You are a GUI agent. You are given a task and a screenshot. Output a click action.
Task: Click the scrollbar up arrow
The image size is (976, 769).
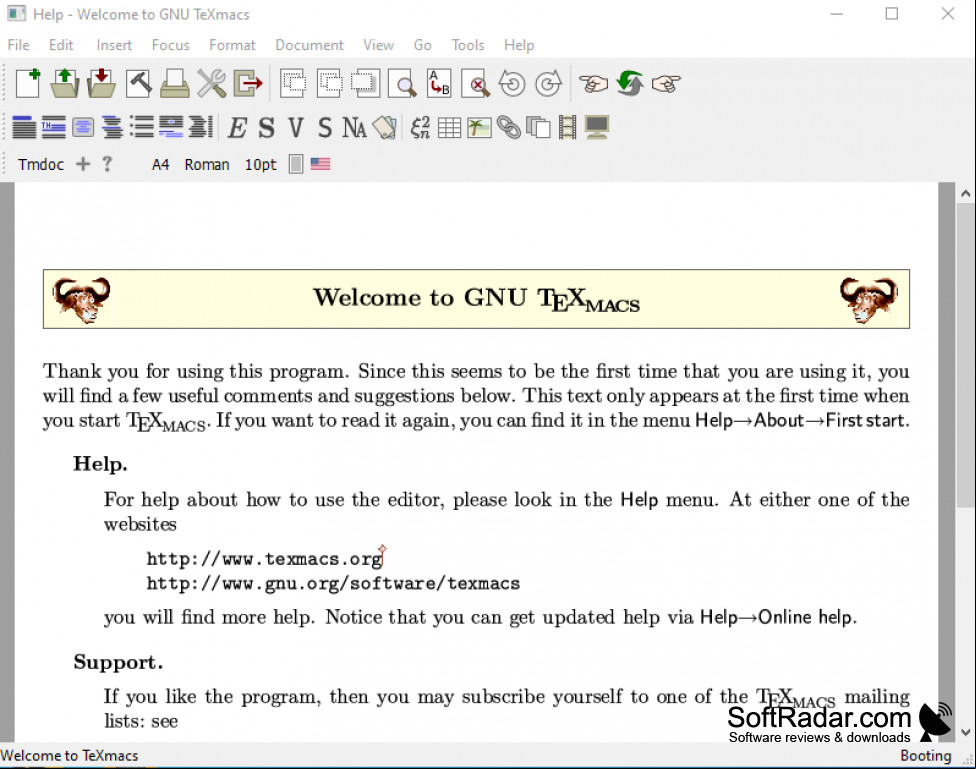tap(965, 193)
